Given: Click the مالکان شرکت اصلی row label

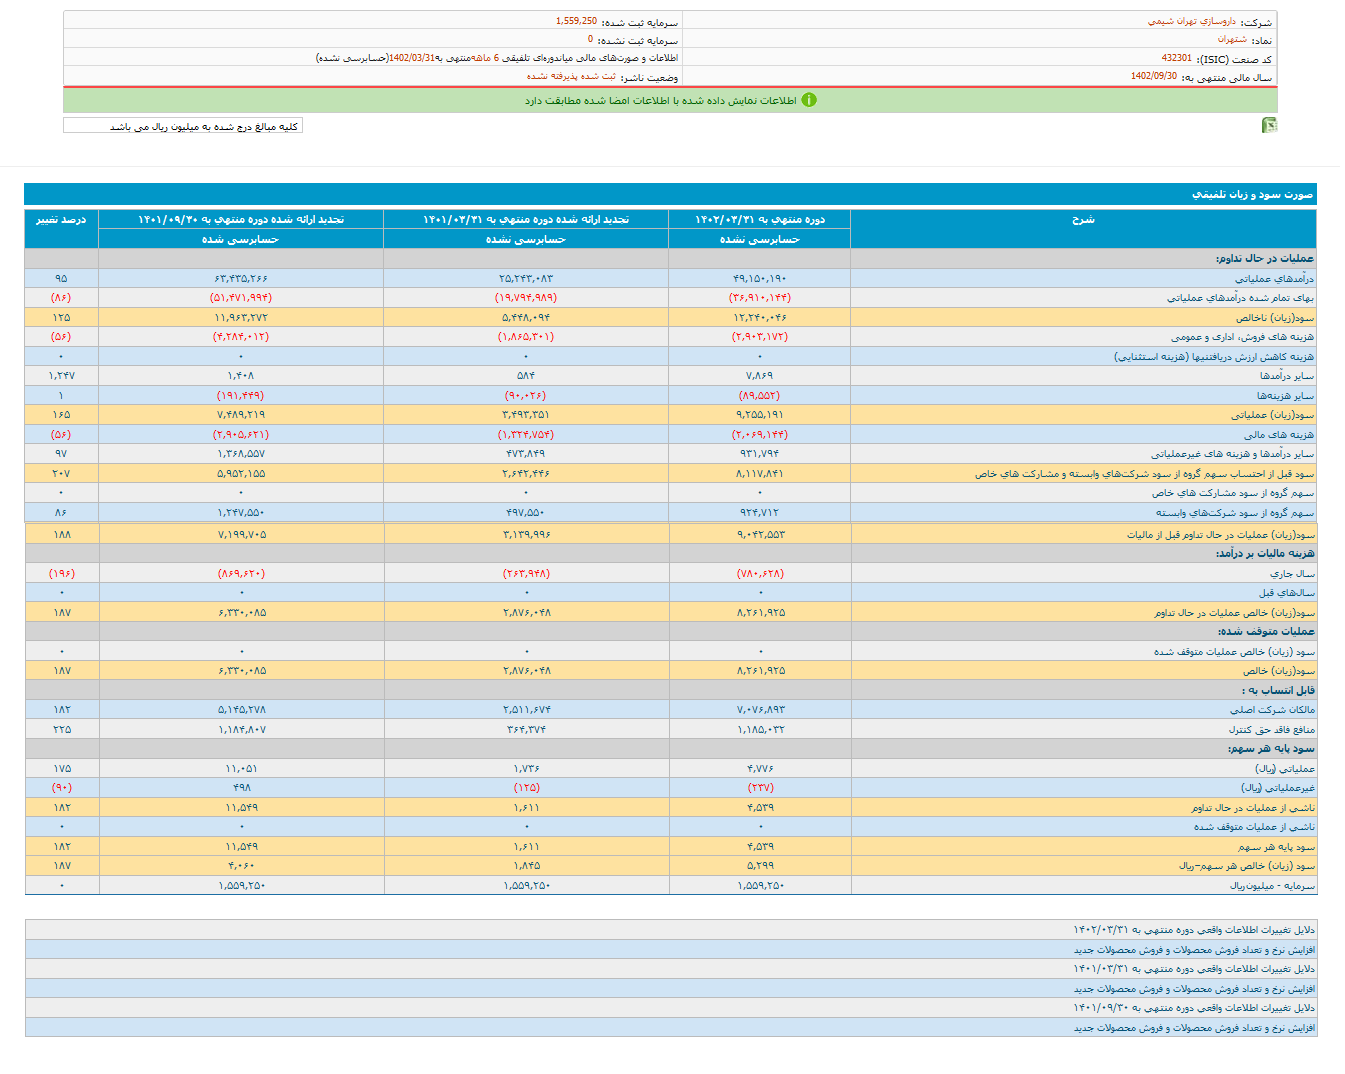Looking at the screenshot, I should pos(1272,710).
